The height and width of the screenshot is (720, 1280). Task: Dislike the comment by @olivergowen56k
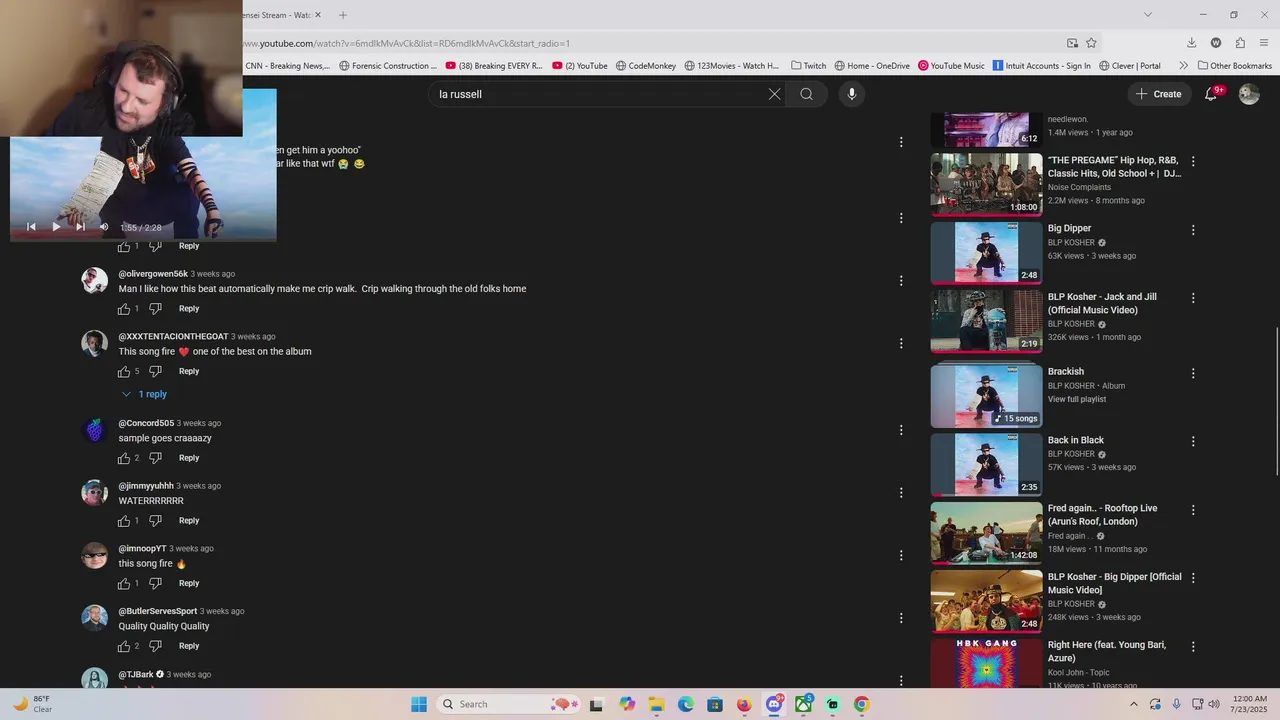[x=155, y=309]
